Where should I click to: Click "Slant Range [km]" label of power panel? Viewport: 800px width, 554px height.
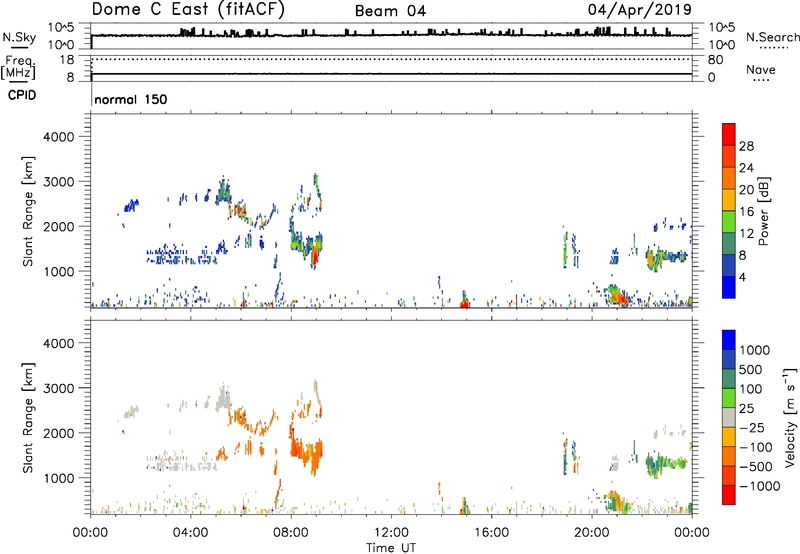click(x=28, y=211)
